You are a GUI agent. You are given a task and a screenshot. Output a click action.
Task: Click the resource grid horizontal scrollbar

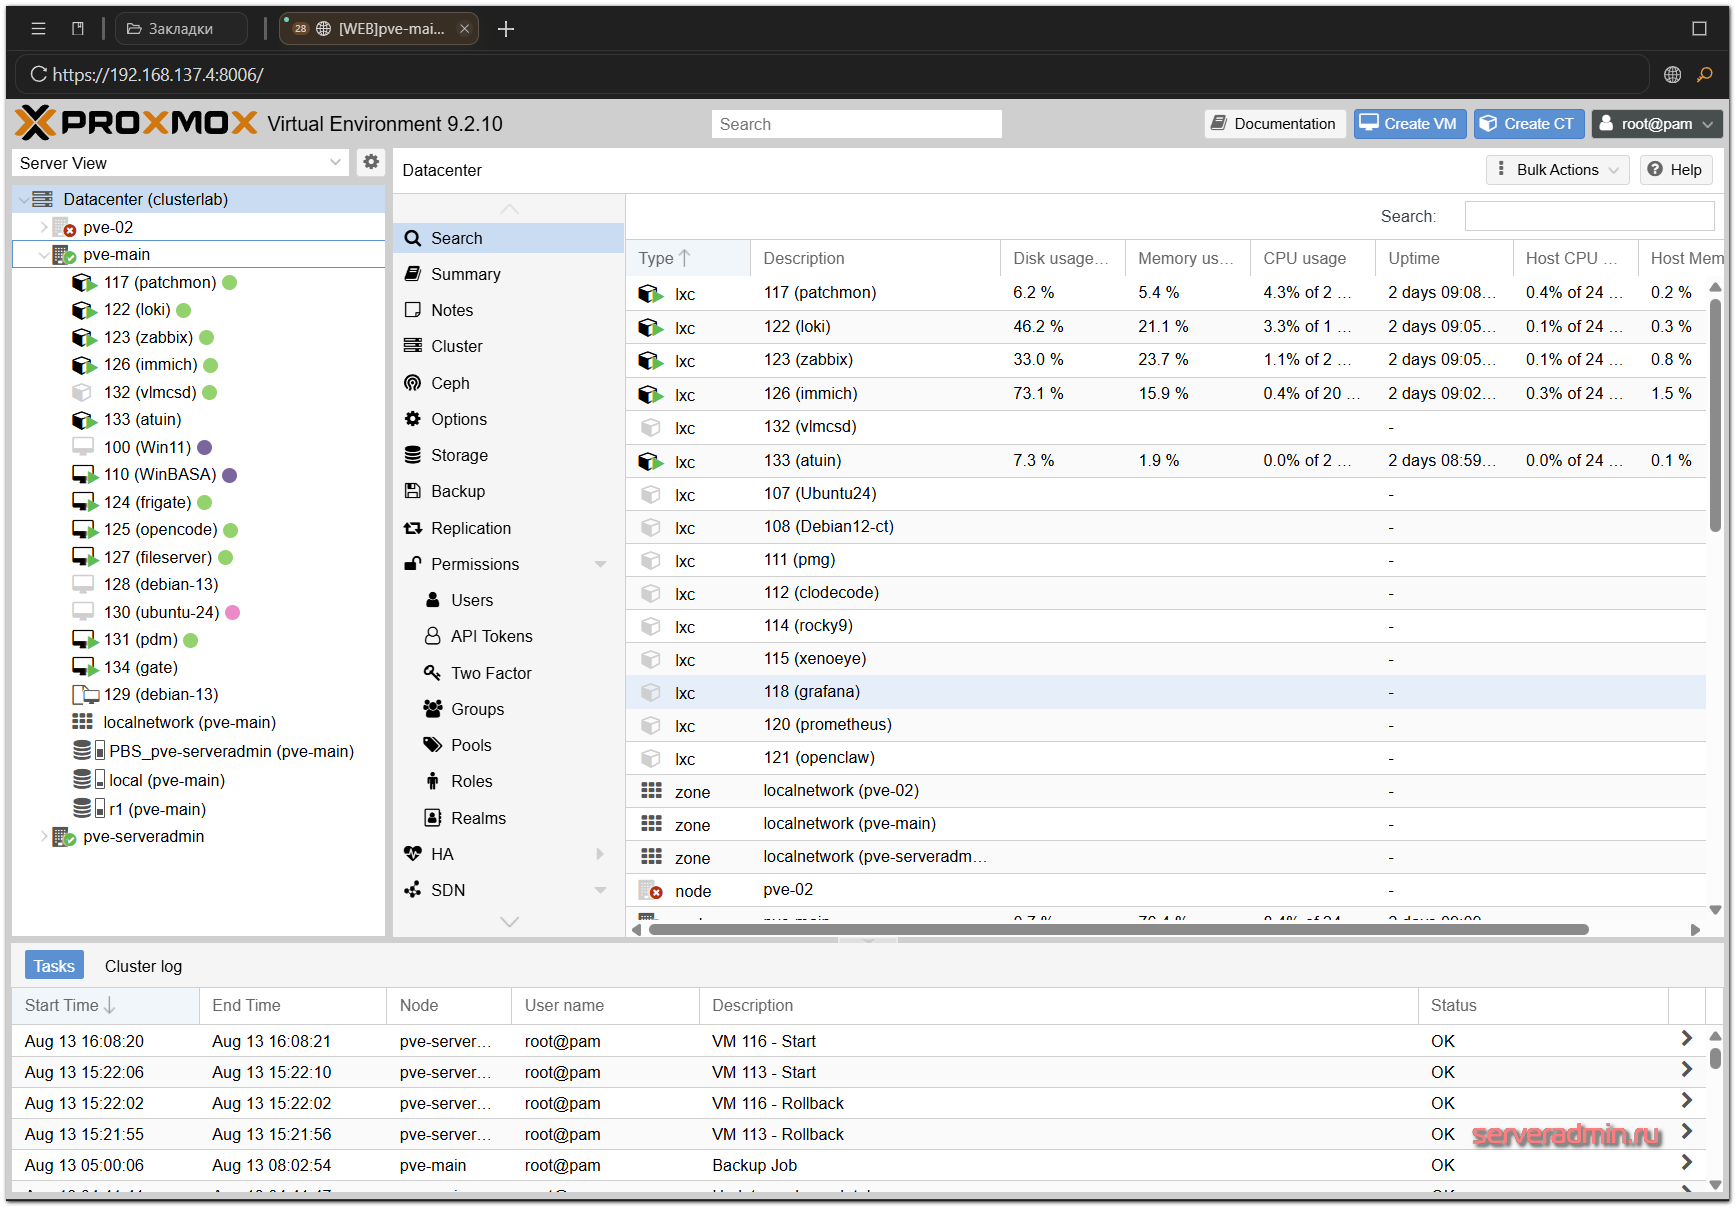1118,929
